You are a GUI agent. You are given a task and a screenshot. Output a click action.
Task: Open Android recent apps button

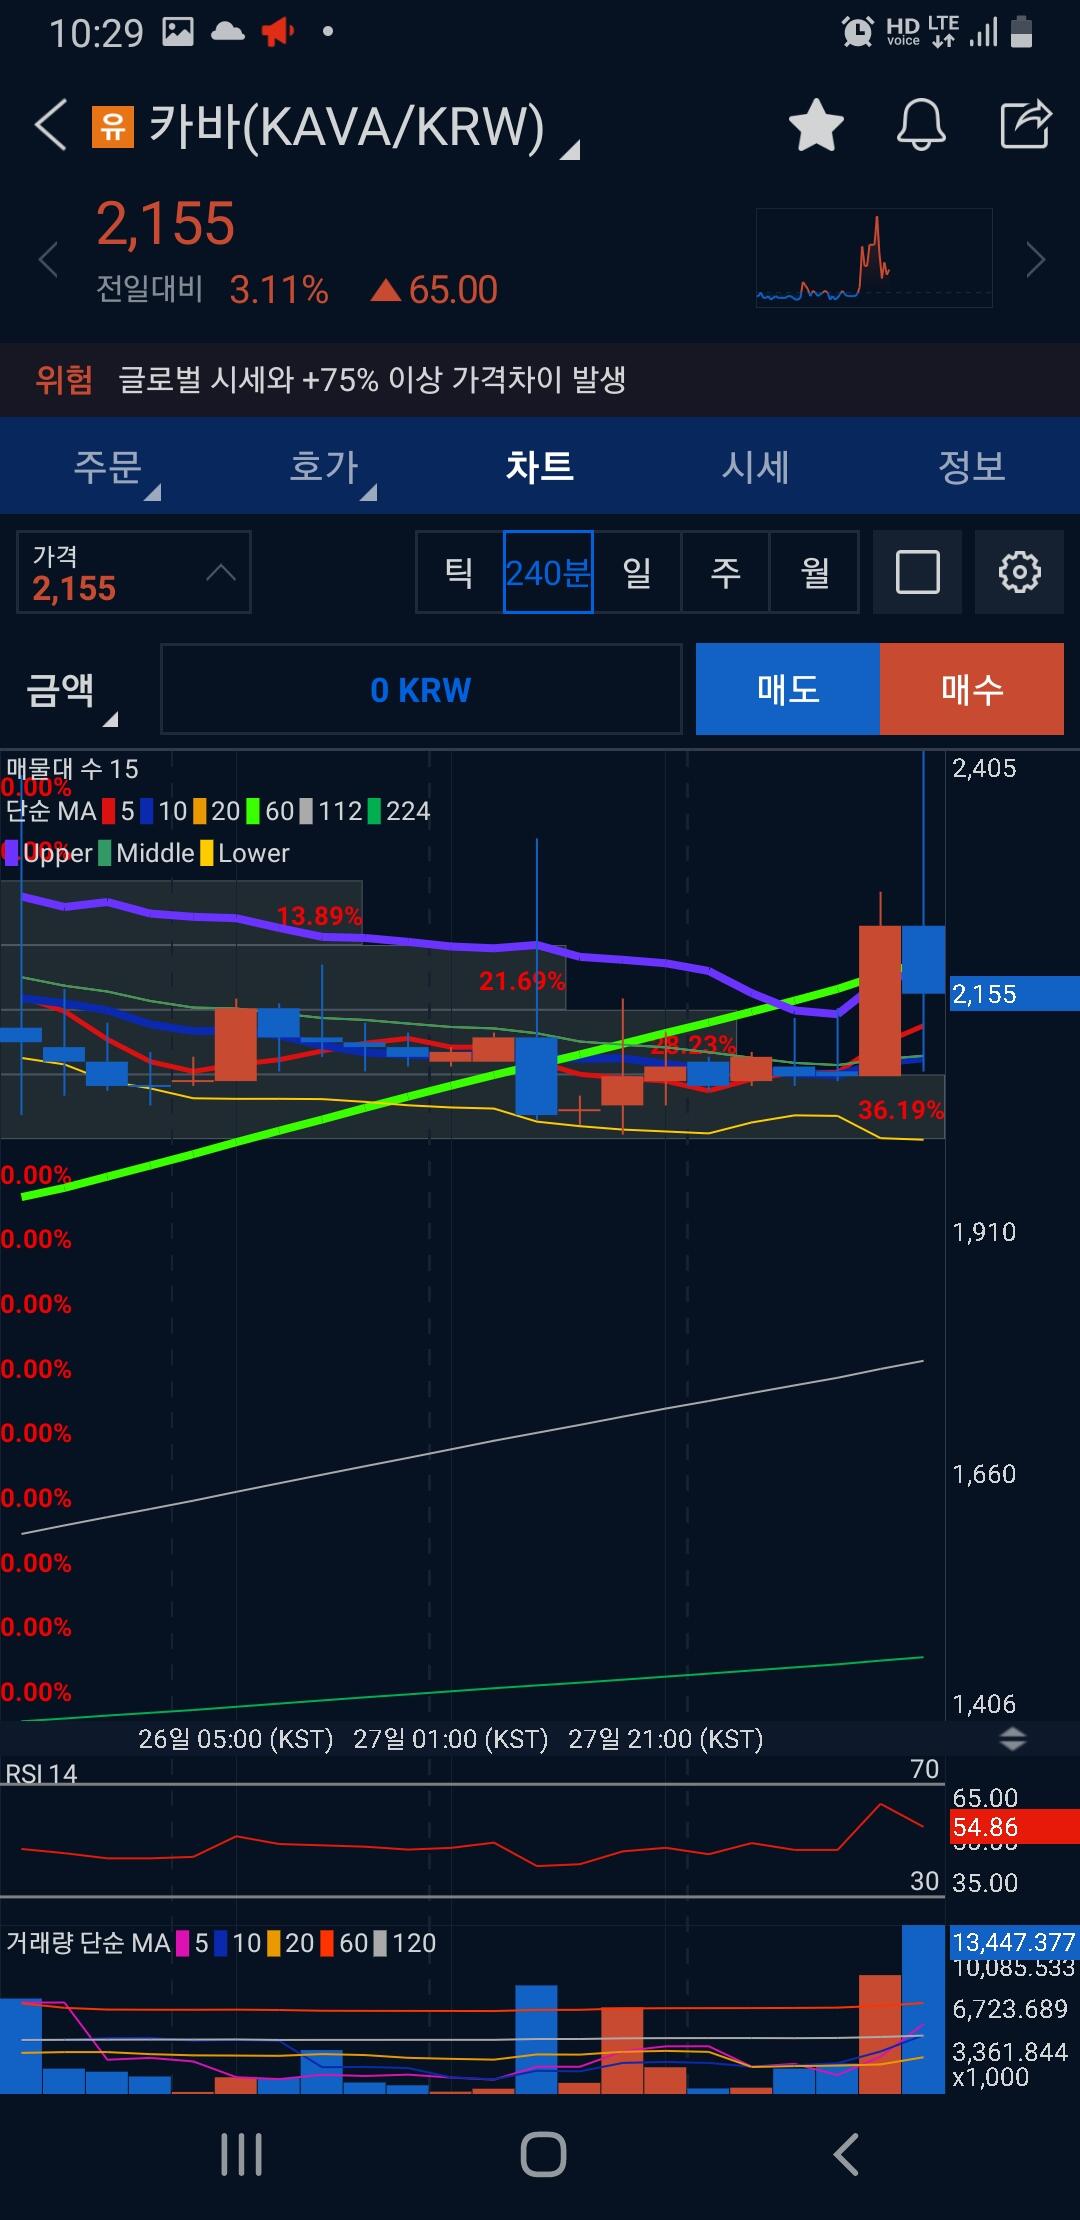point(241,2155)
